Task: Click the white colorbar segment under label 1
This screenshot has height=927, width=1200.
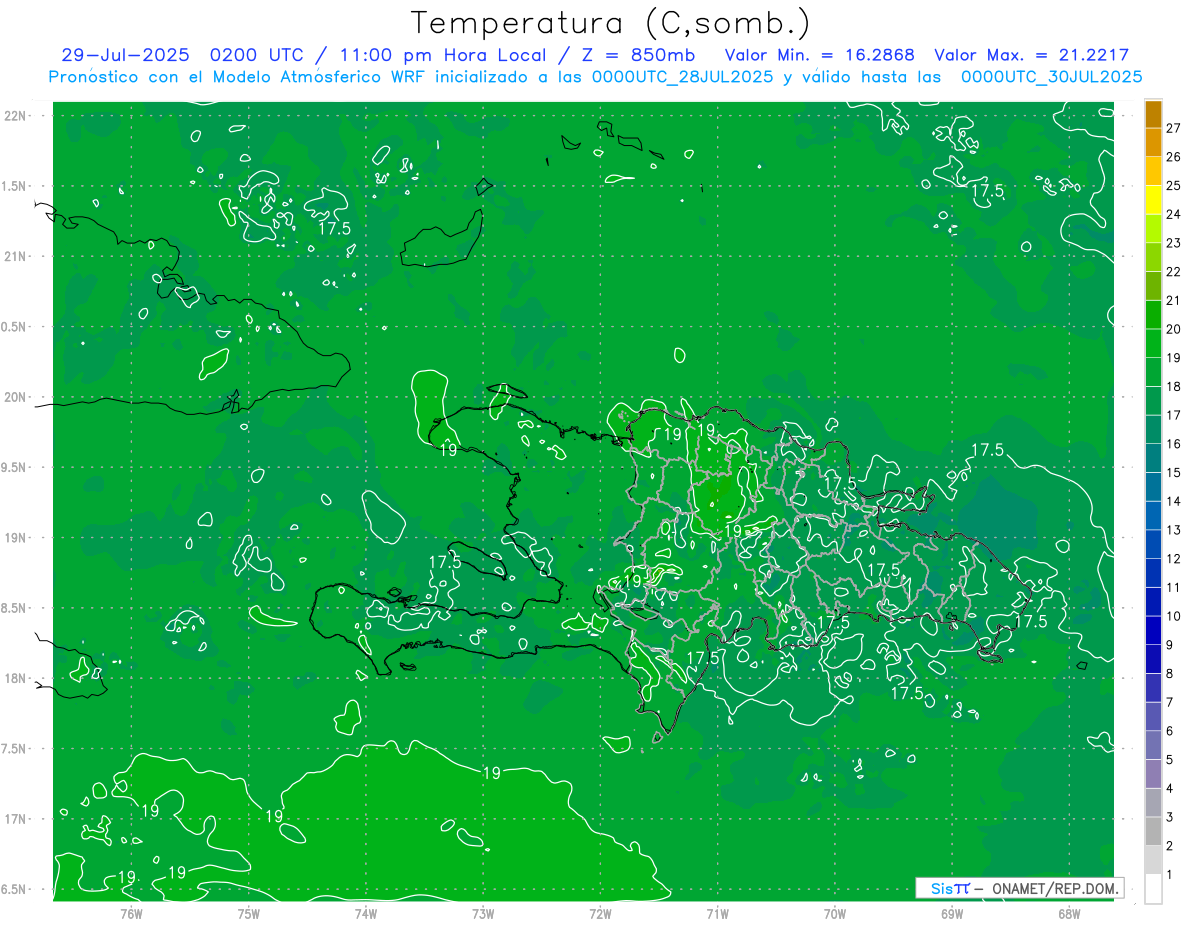Action: click(x=1153, y=889)
